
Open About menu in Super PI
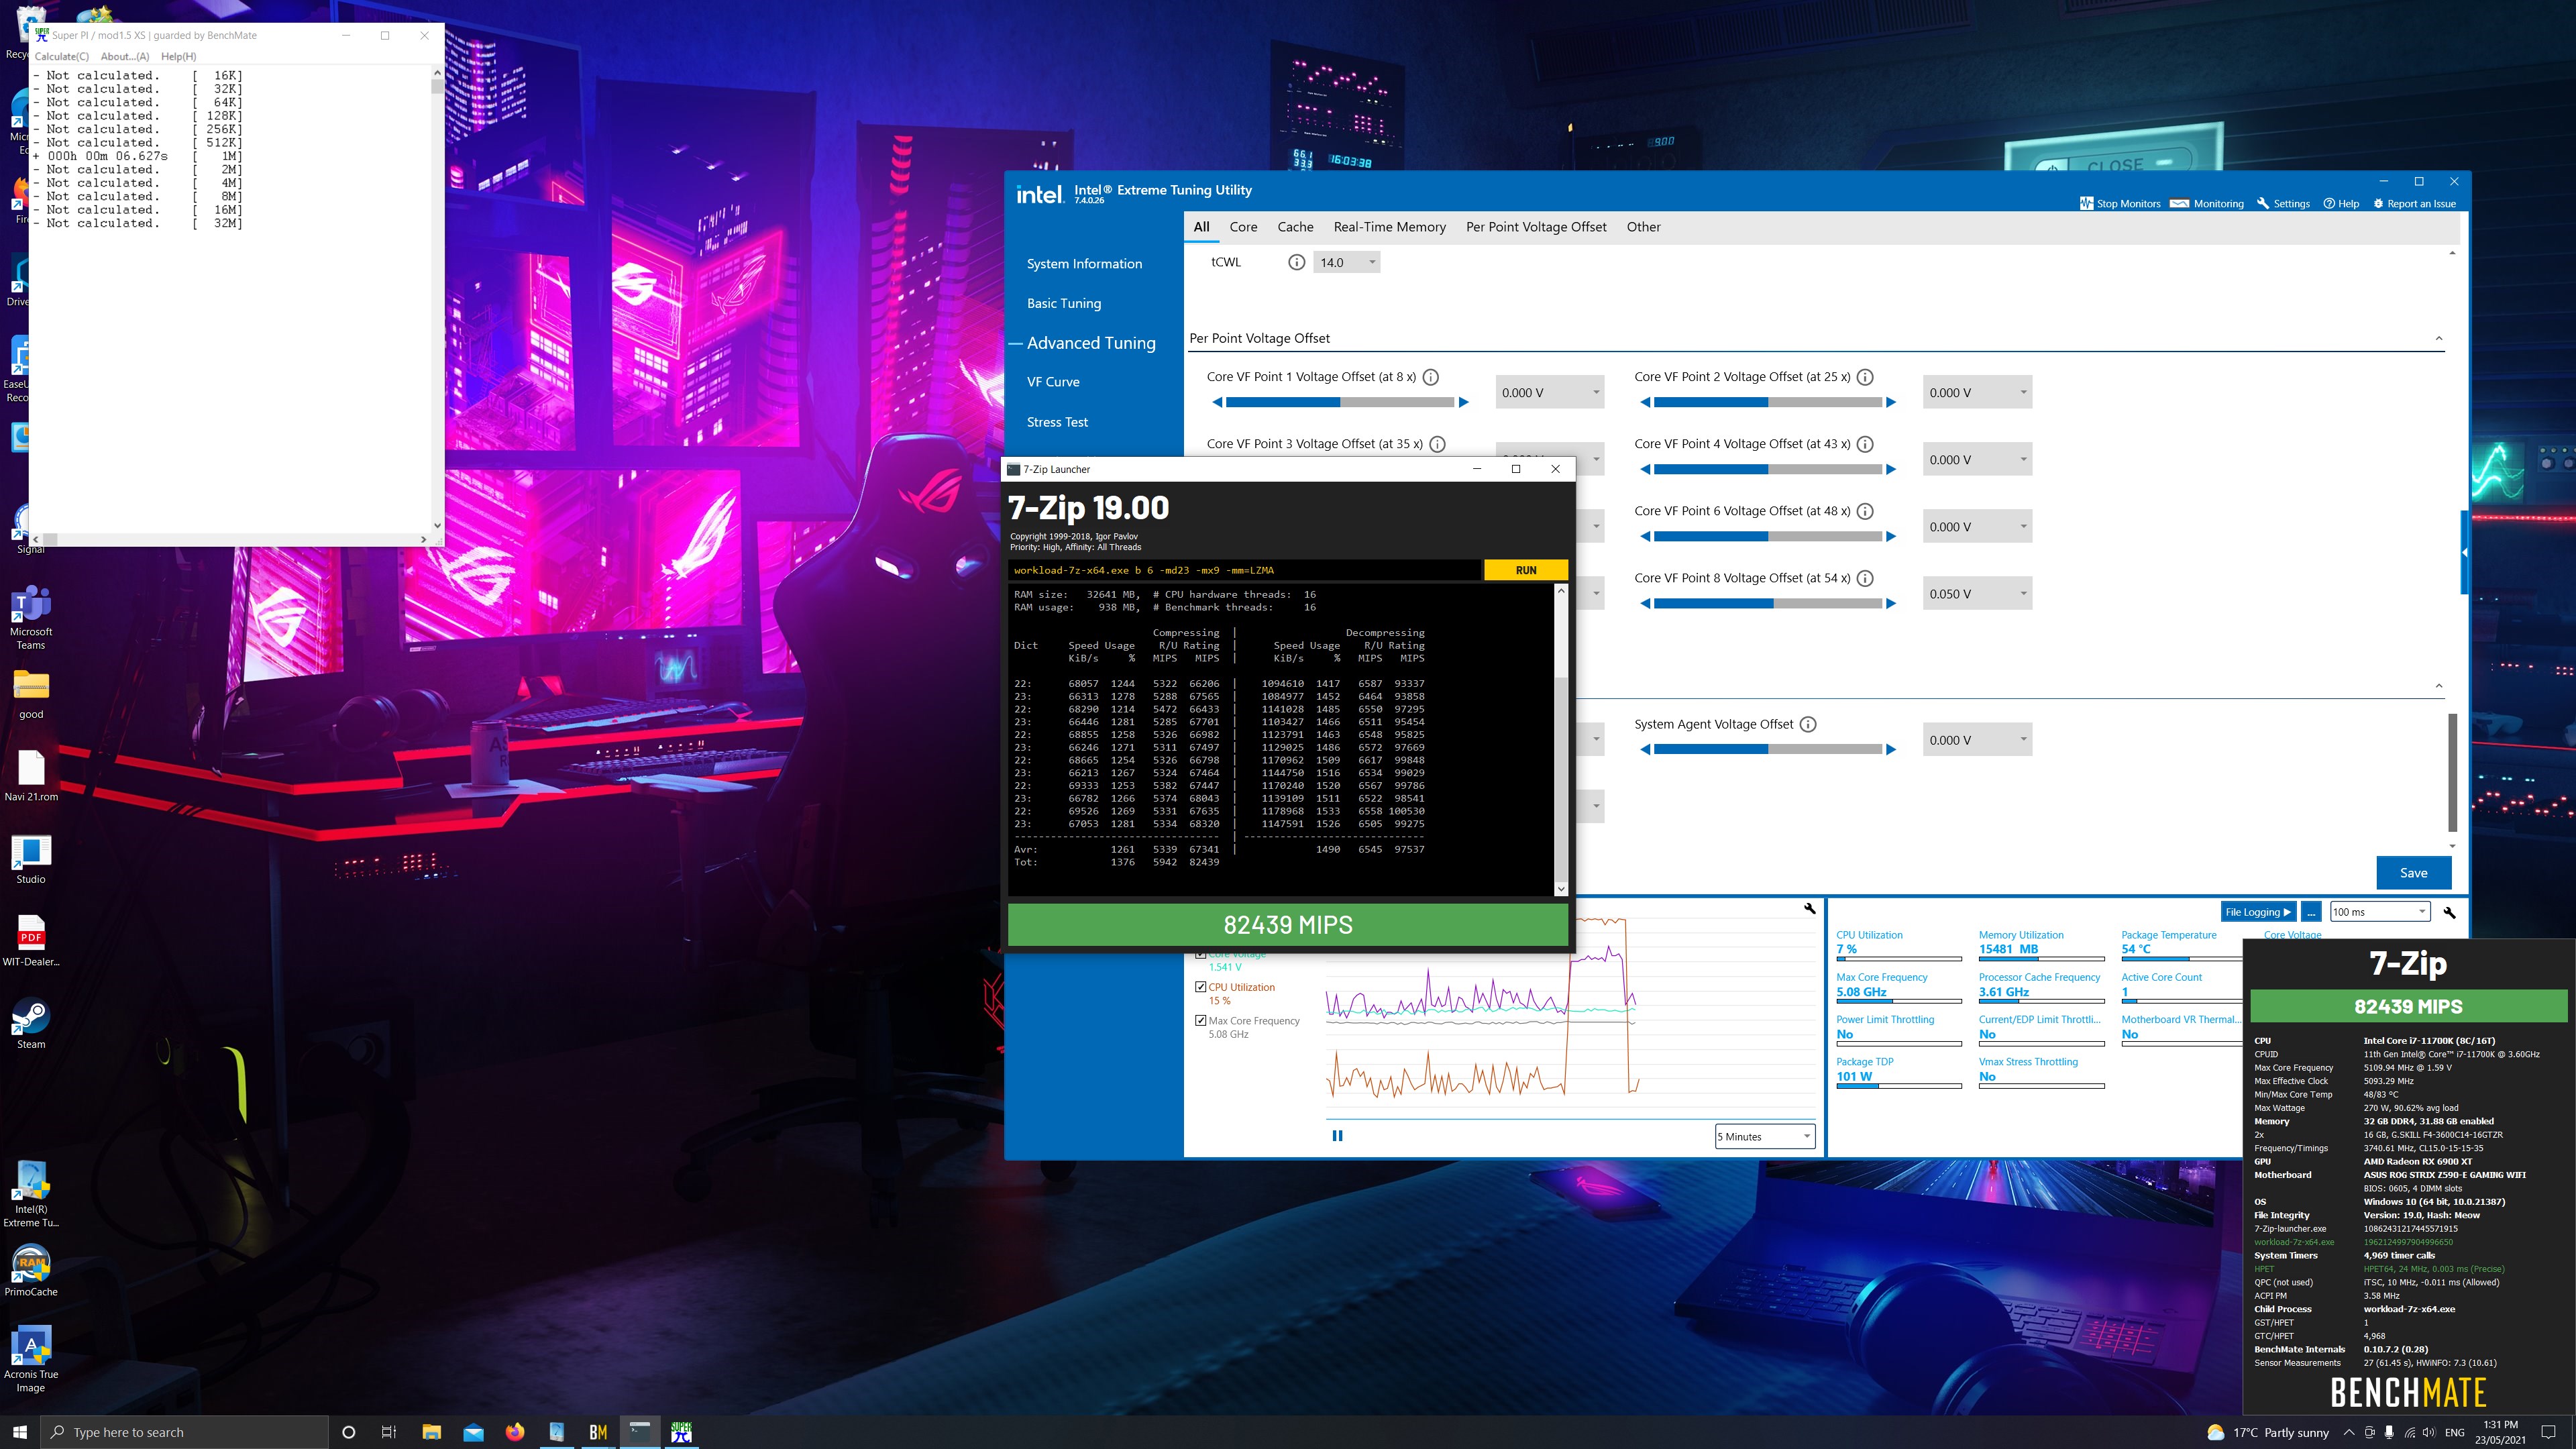pyautogui.click(x=125, y=56)
